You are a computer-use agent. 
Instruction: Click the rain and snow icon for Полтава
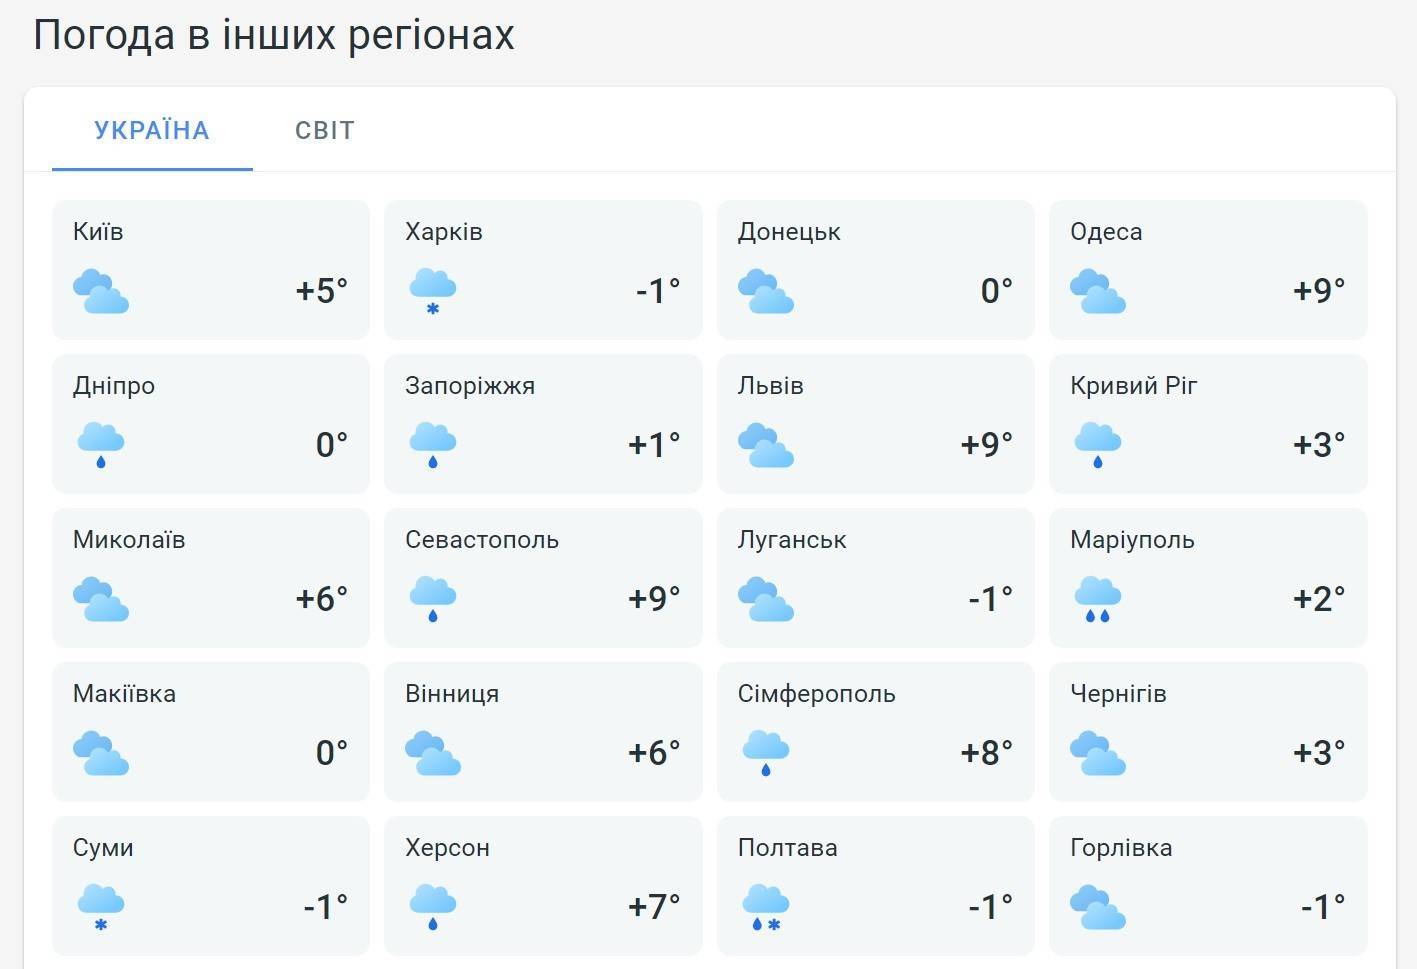click(766, 908)
